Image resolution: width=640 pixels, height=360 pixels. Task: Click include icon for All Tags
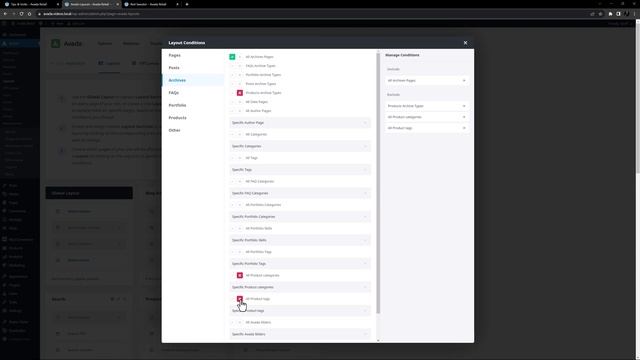click(232, 158)
